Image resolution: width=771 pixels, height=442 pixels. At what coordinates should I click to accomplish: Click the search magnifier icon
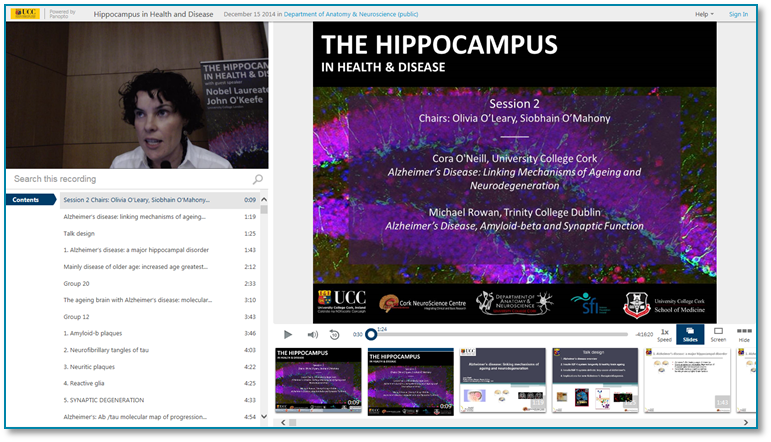(x=258, y=179)
